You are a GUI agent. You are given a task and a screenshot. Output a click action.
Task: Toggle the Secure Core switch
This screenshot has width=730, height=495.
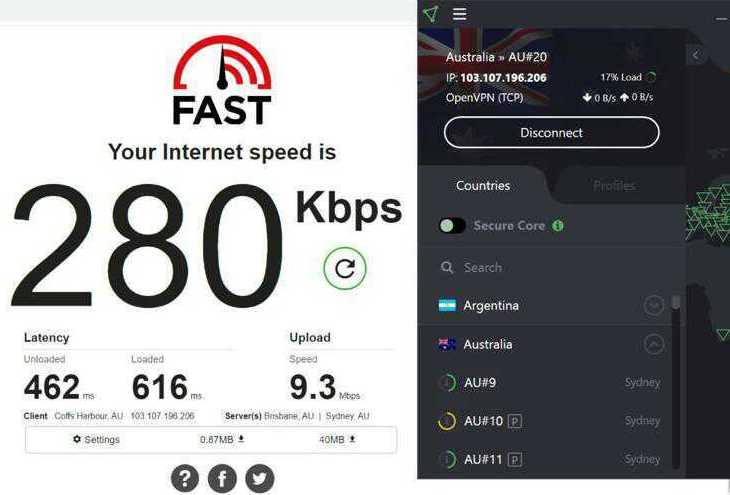coord(452,226)
